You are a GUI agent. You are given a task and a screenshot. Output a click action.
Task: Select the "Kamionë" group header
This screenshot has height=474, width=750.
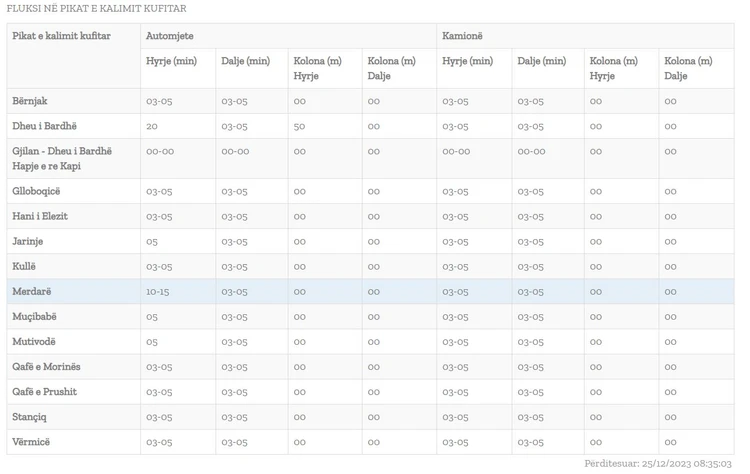point(464,36)
